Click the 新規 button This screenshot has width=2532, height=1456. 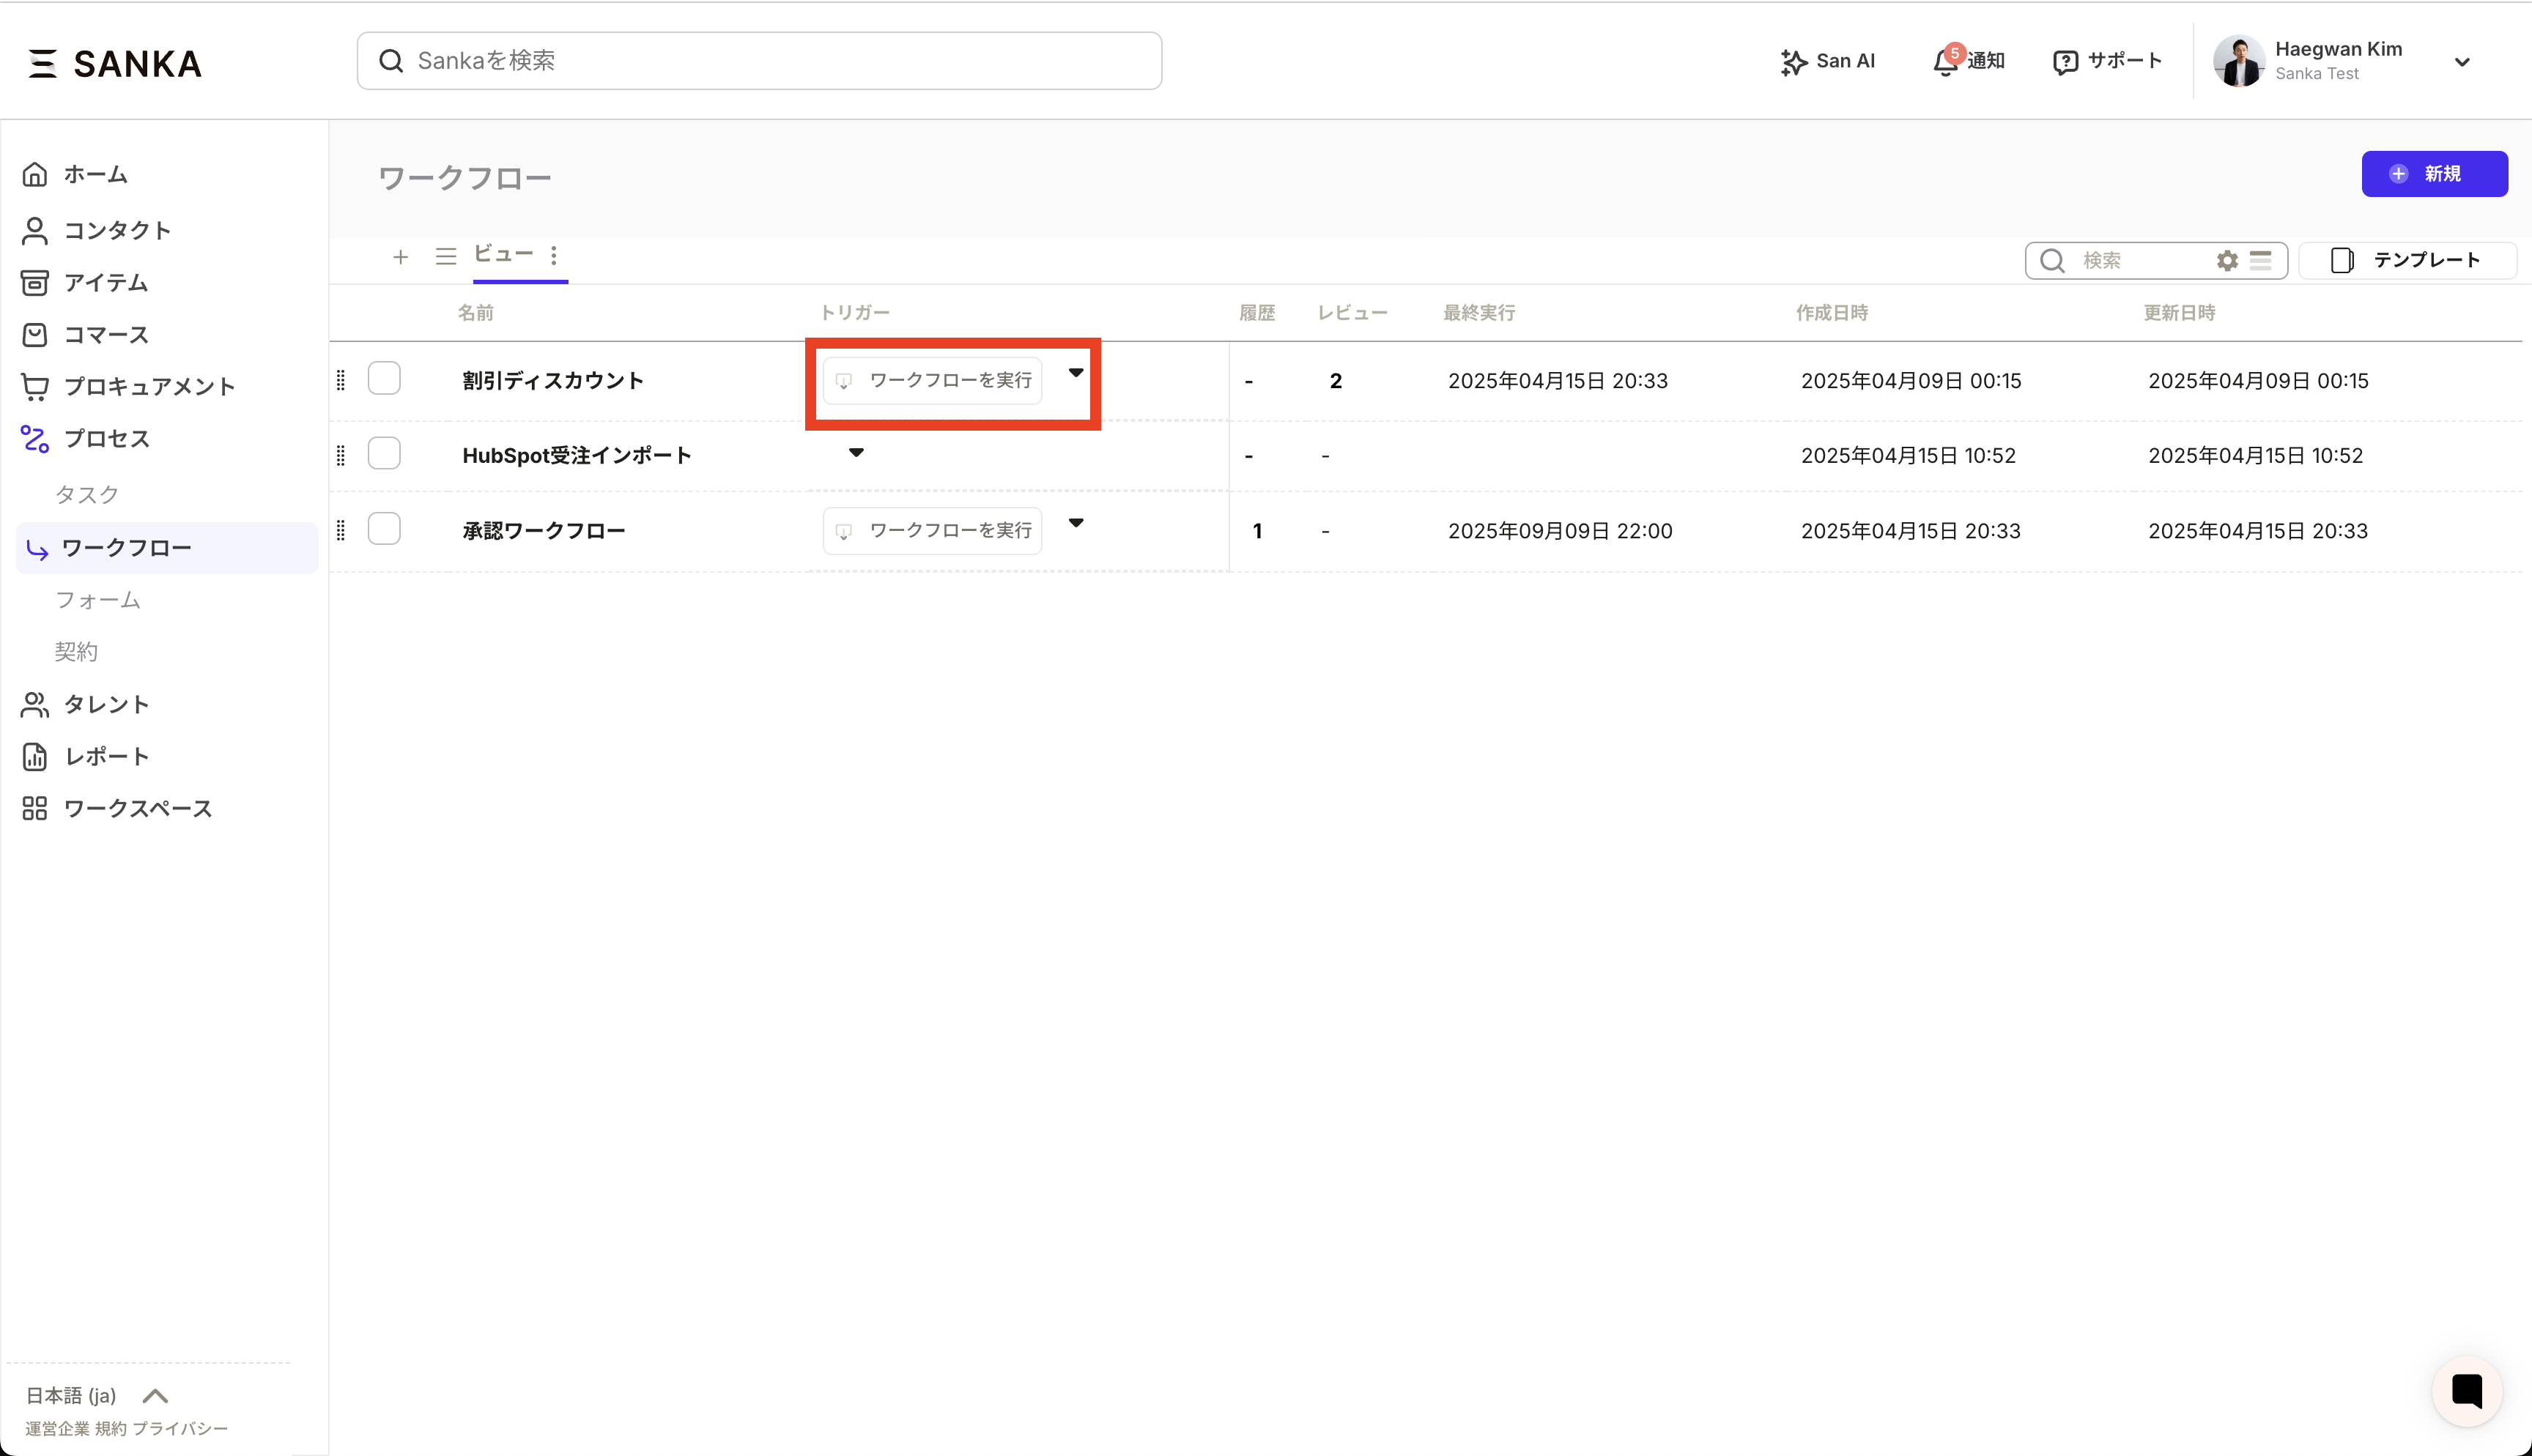[2434, 174]
